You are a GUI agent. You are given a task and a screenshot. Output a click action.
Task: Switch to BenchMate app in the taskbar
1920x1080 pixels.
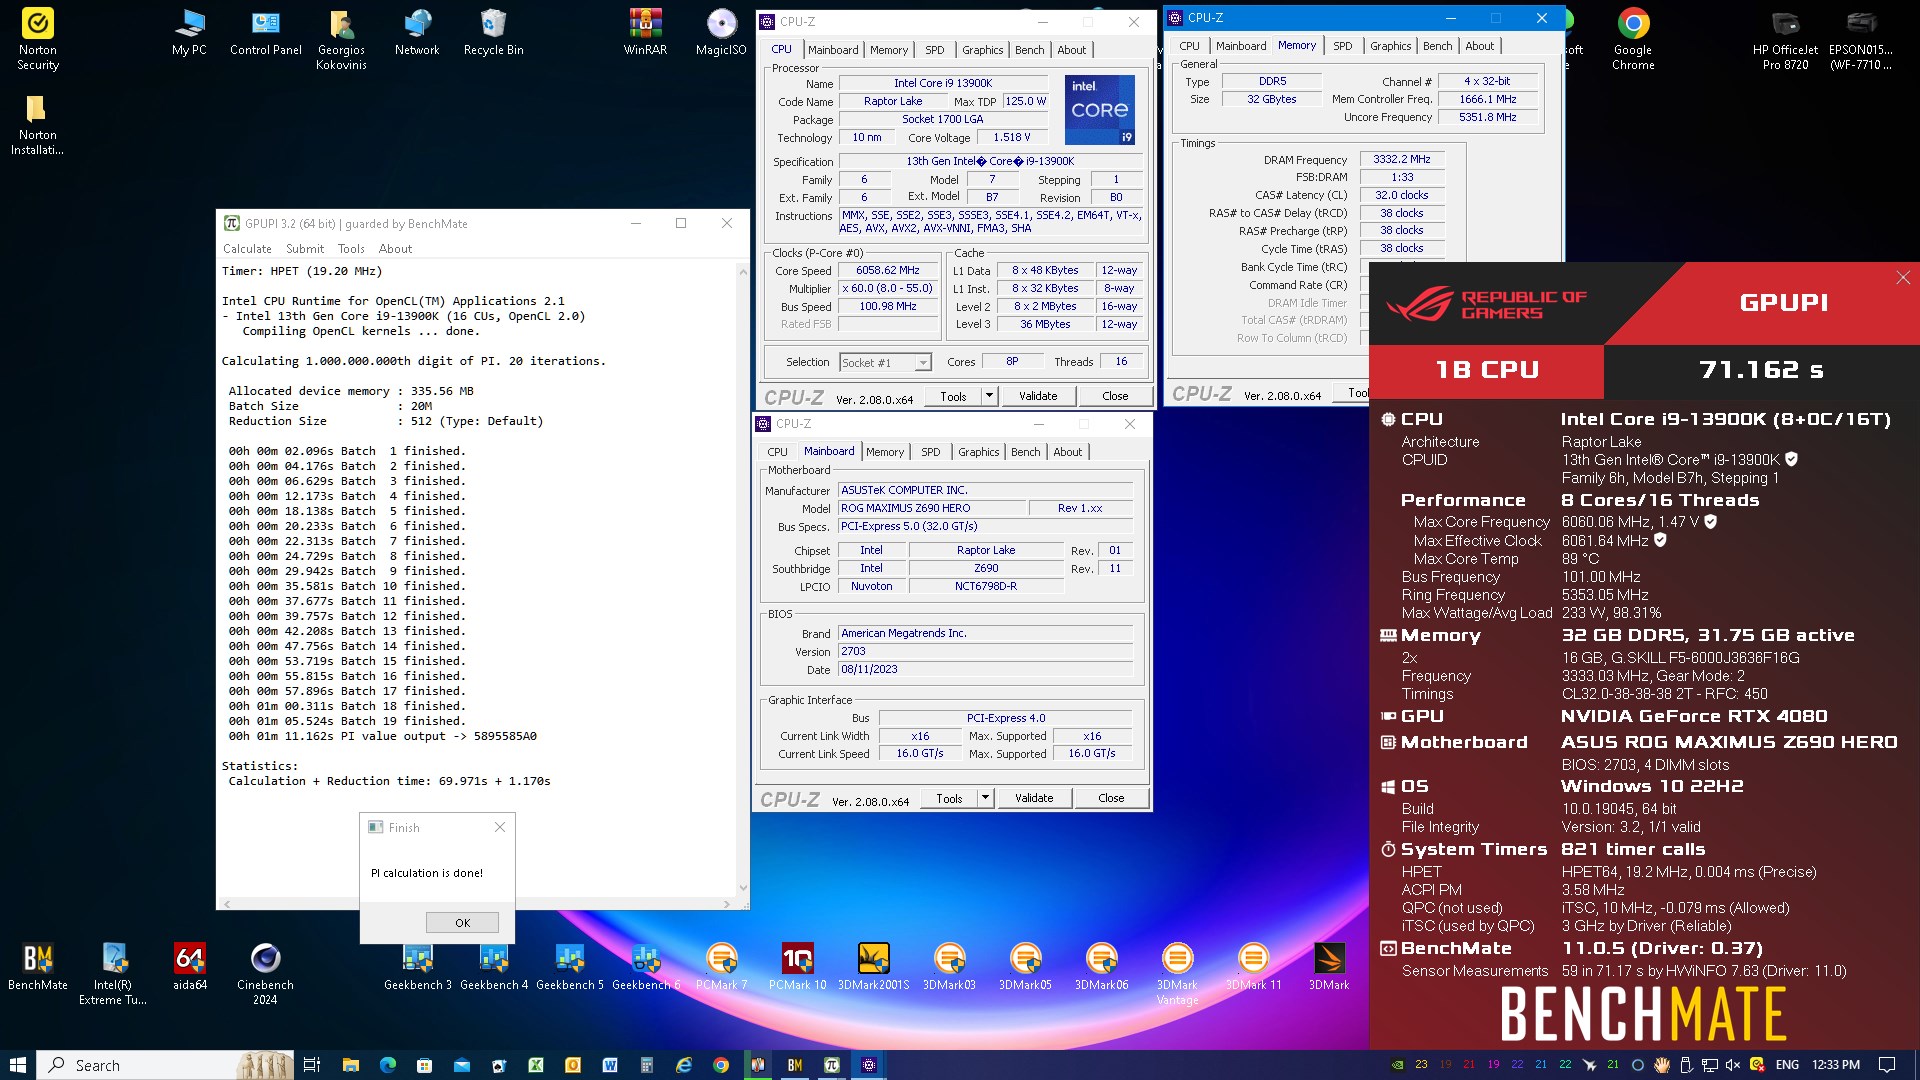(x=795, y=1065)
